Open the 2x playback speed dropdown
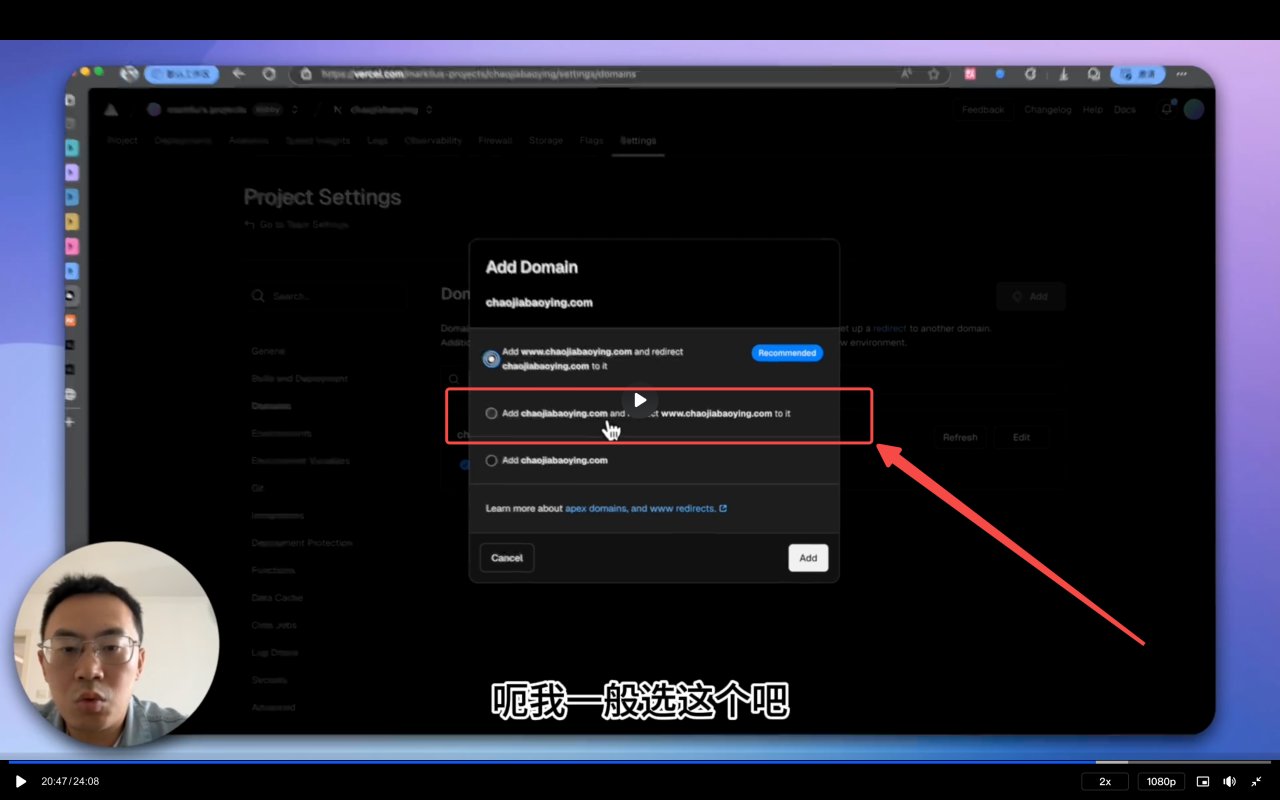 pos(1105,781)
